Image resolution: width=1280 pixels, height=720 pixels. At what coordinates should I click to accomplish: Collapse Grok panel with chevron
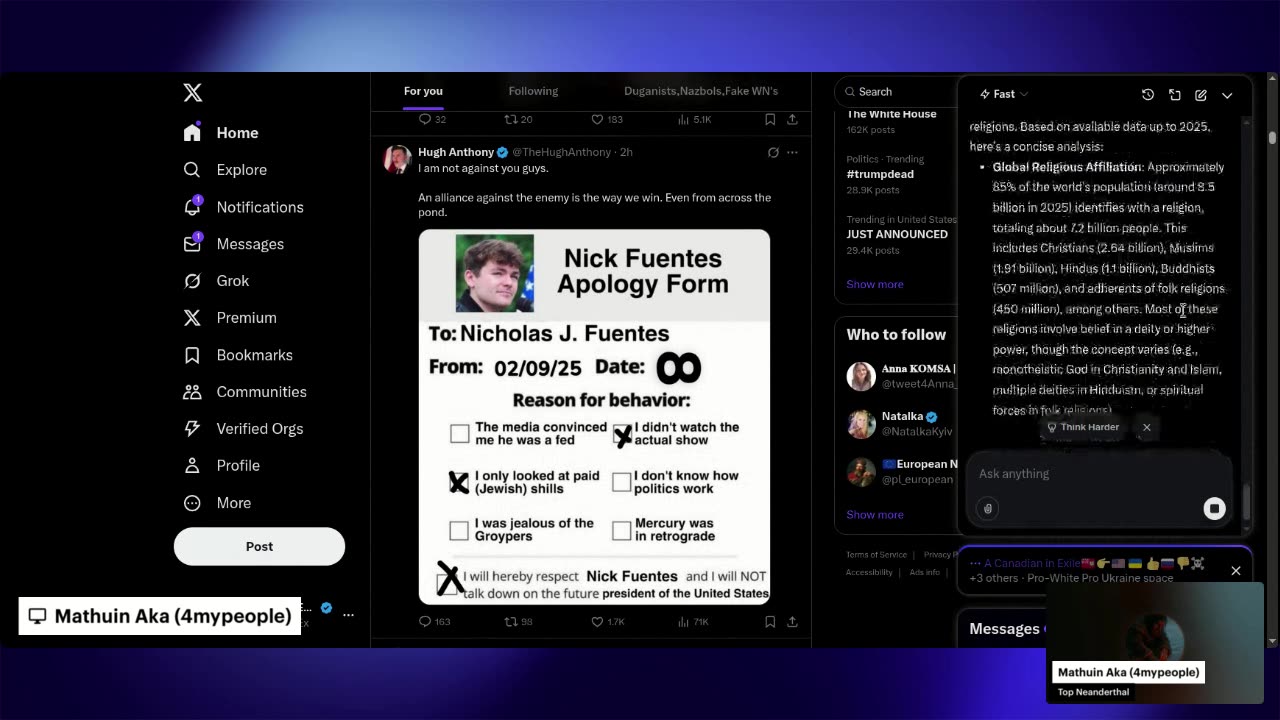pyautogui.click(x=1227, y=95)
